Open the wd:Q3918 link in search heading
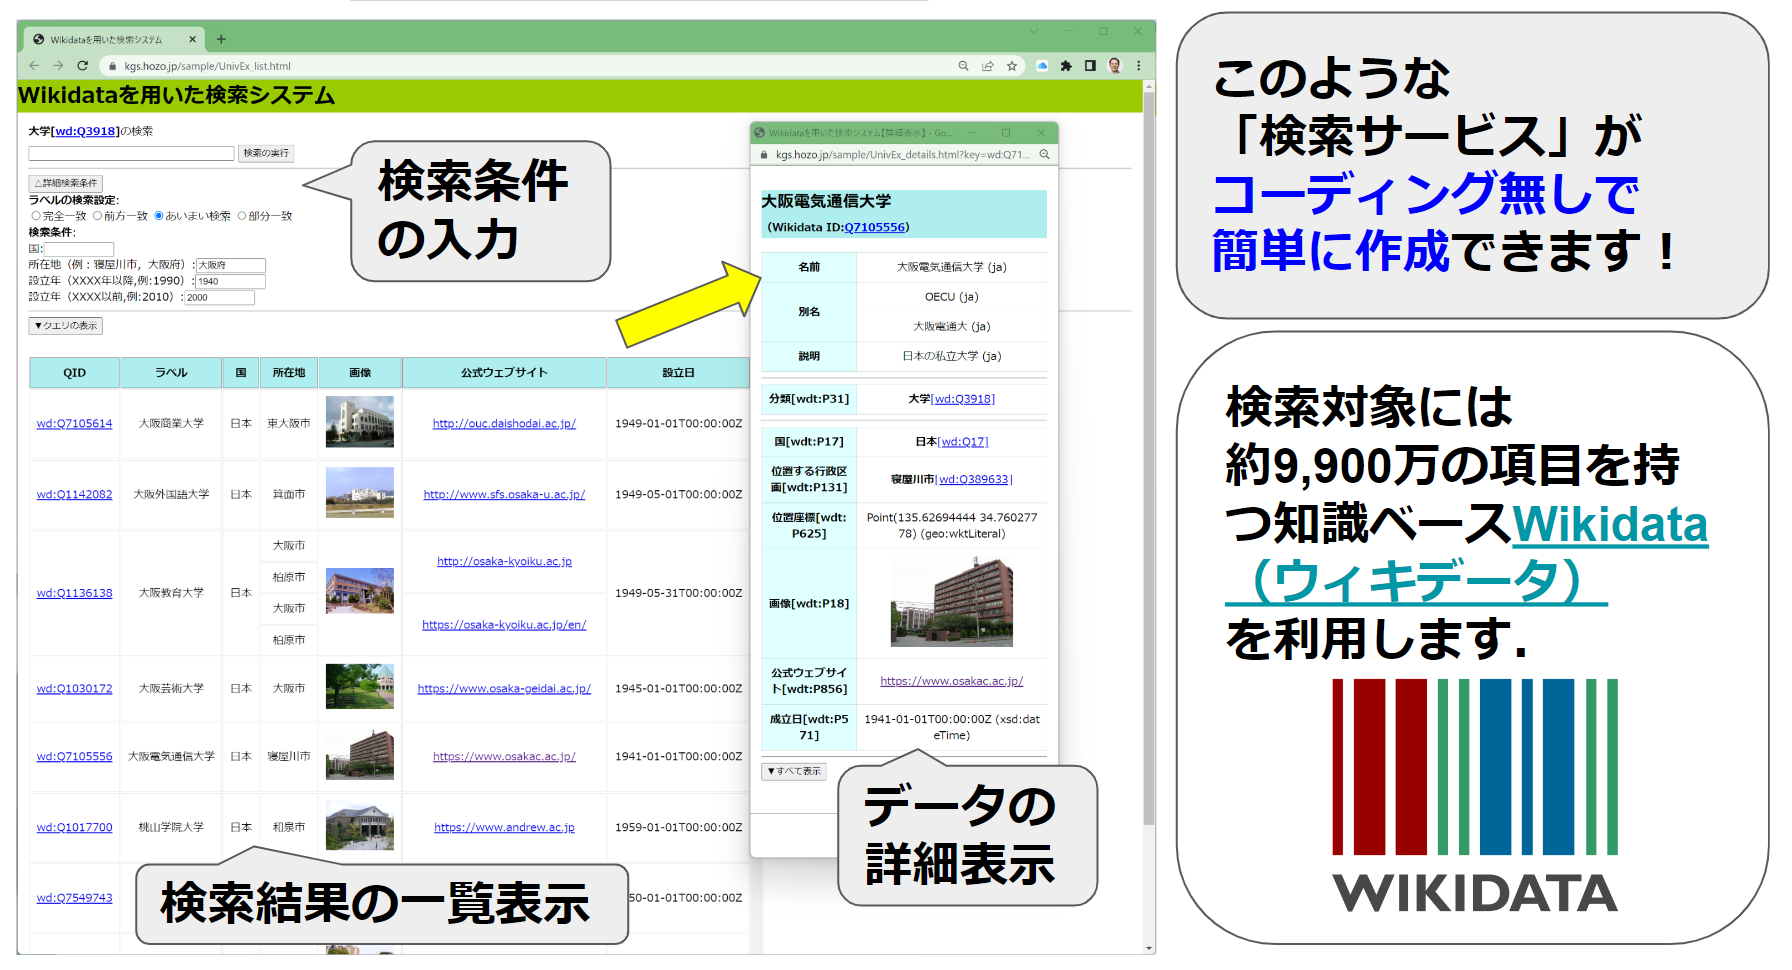This screenshot has height=970, width=1792. tap(87, 131)
